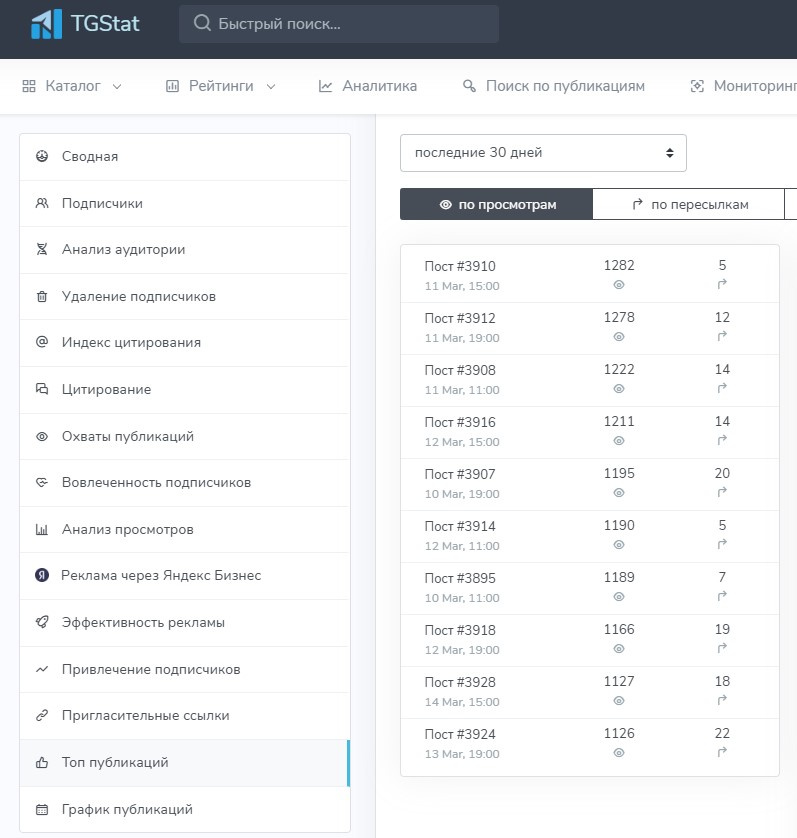
Task: Open Подписчики sidebar section
Action: (185, 204)
